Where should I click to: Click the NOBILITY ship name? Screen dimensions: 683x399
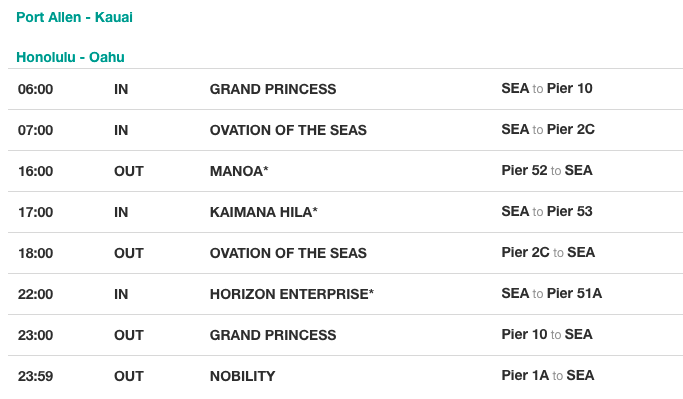point(242,376)
